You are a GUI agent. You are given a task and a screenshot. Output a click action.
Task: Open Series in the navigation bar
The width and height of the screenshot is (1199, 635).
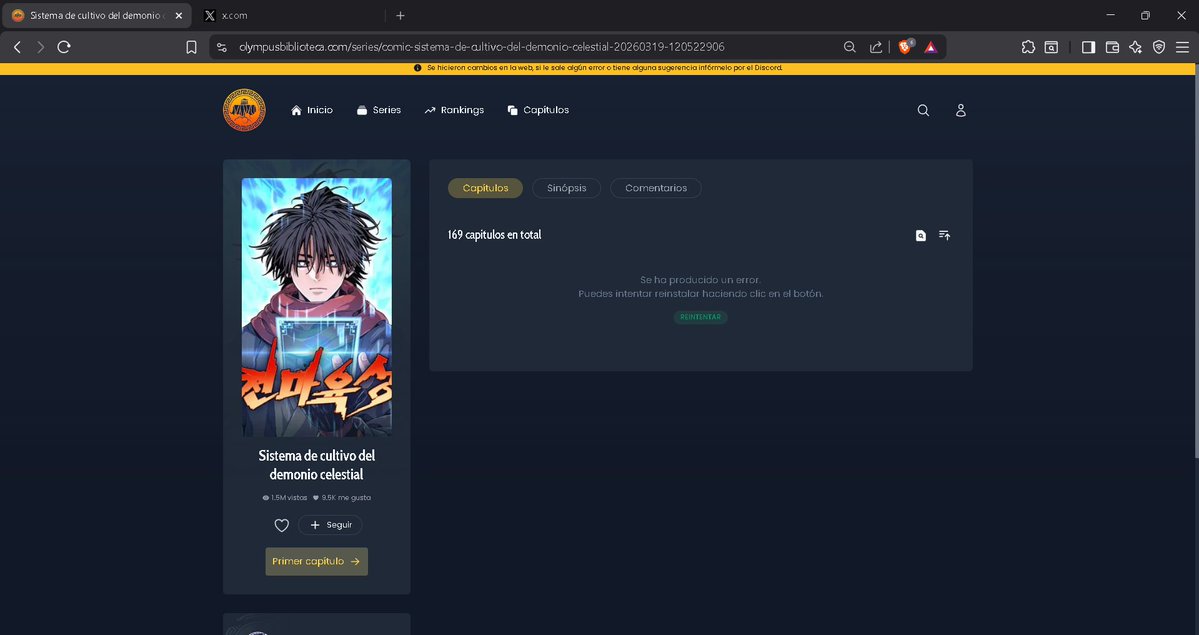click(x=379, y=110)
